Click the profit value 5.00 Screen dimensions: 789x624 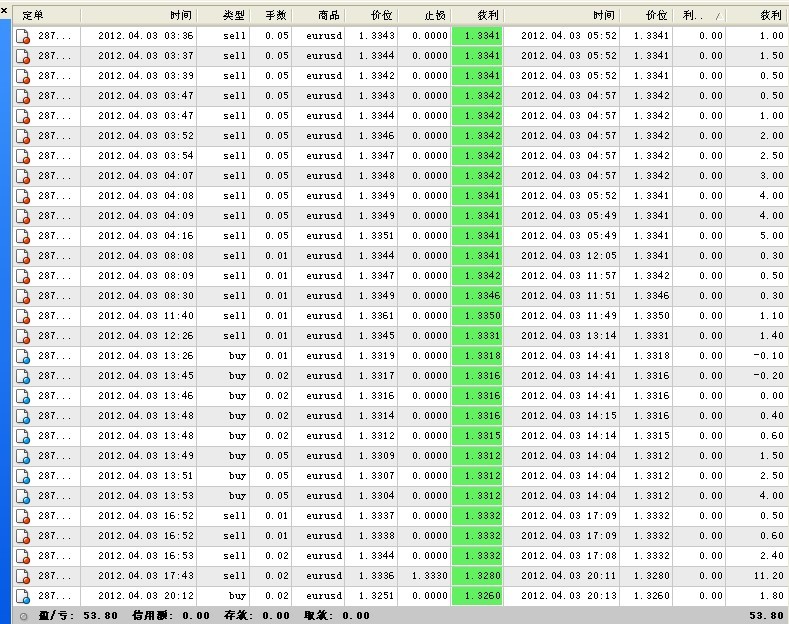tap(772, 236)
